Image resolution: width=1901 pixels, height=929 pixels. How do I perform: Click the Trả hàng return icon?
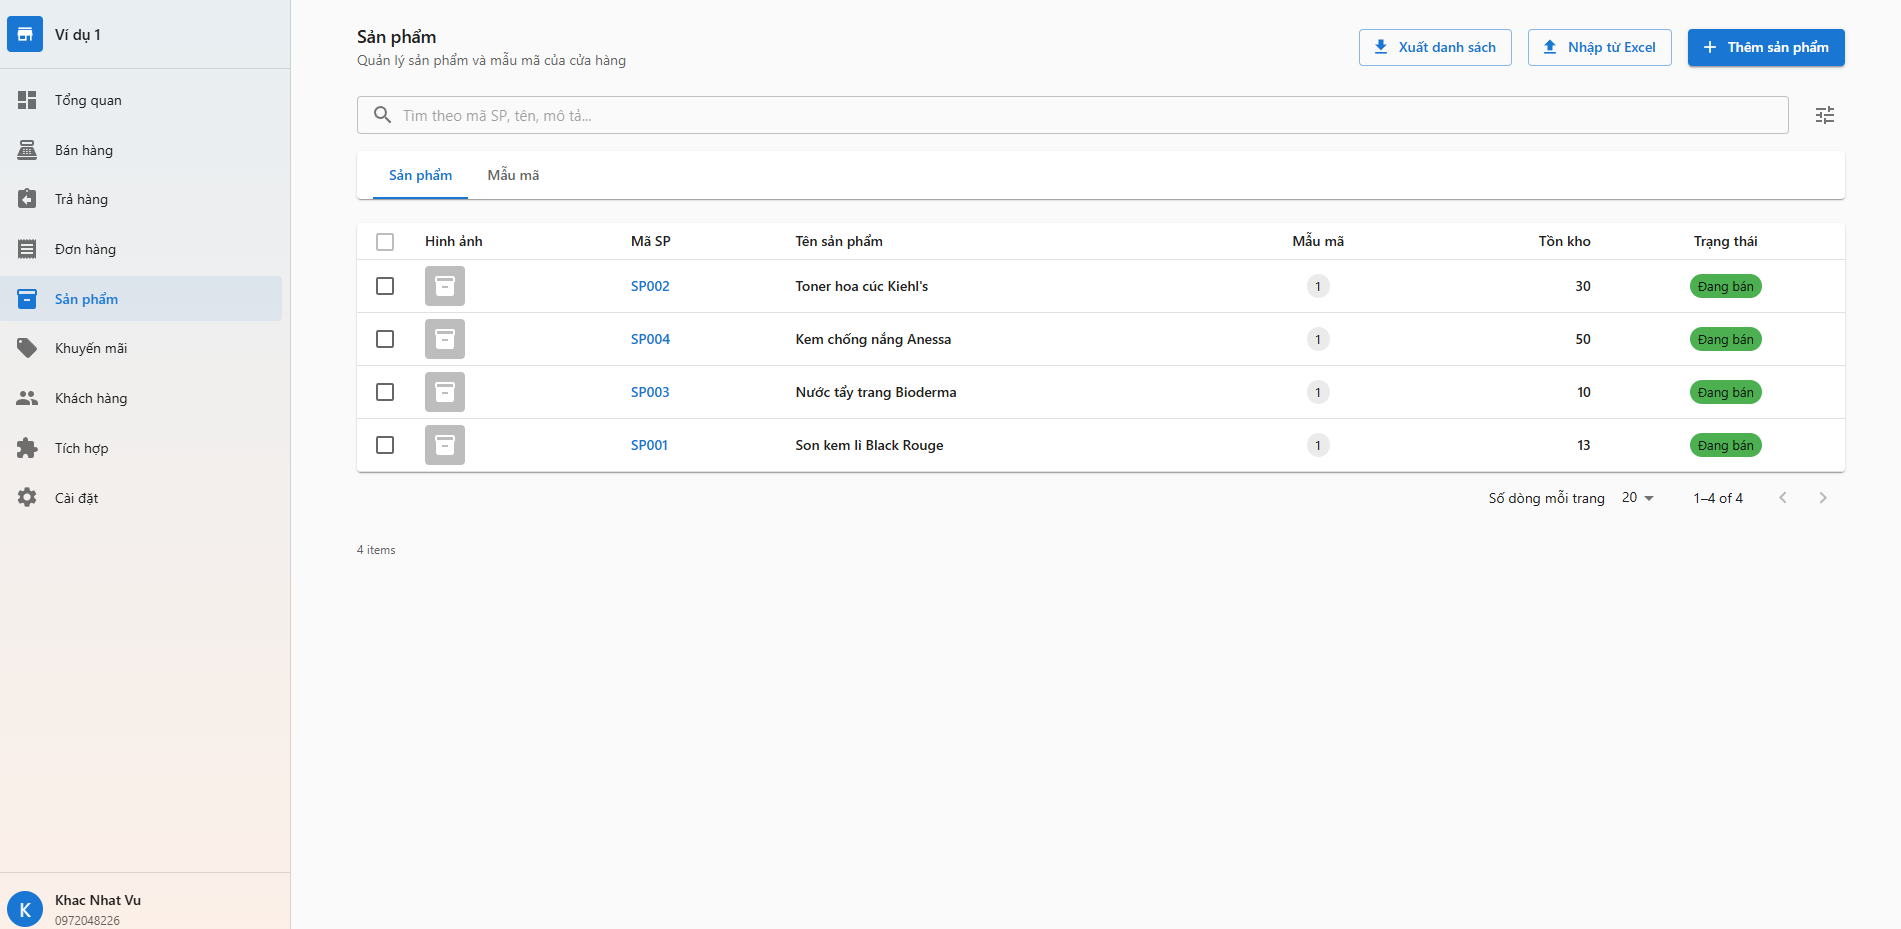coord(27,199)
